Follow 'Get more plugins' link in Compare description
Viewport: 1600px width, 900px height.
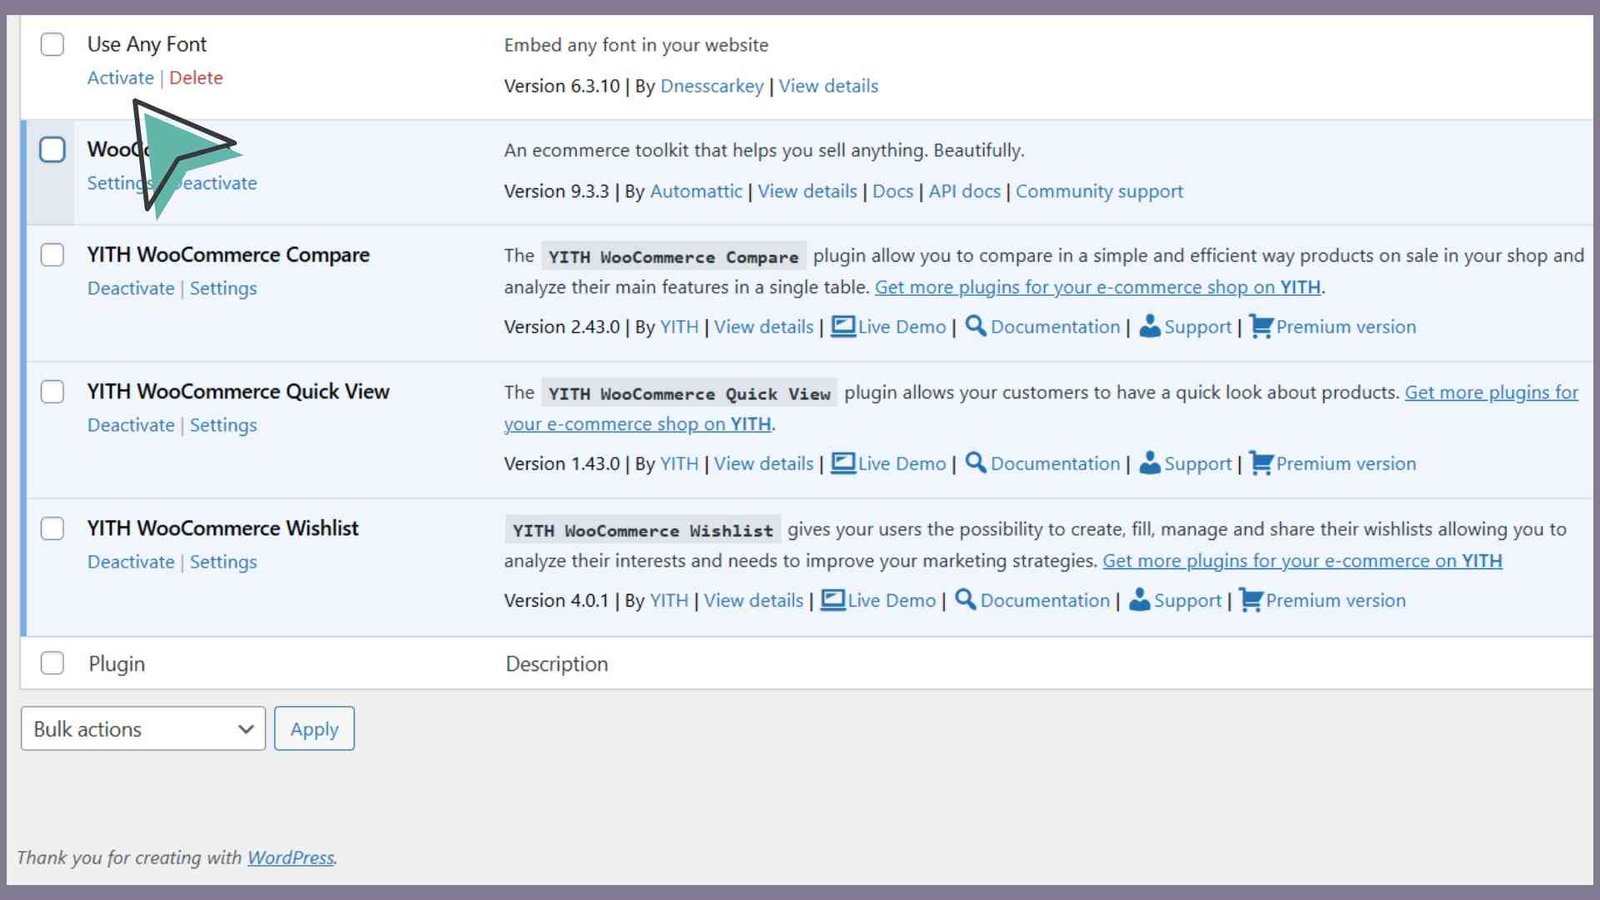(1098, 287)
